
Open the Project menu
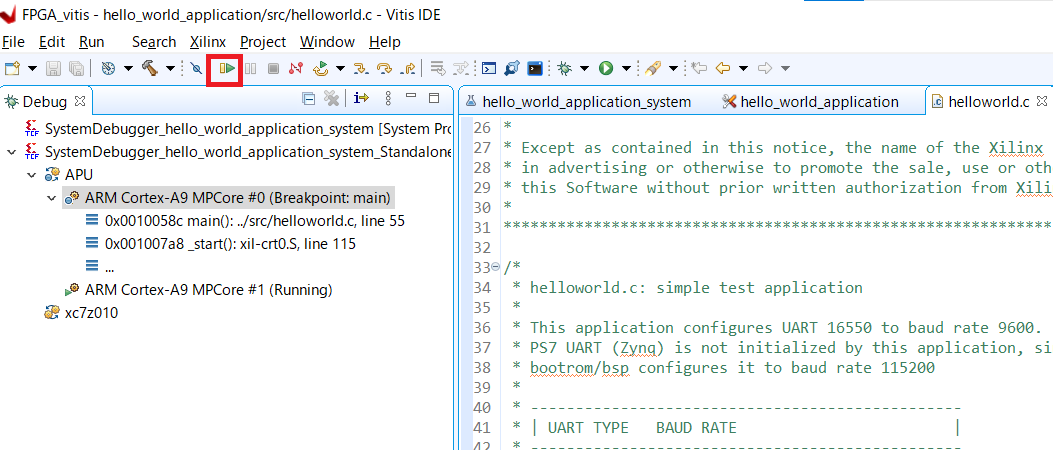coord(263,42)
